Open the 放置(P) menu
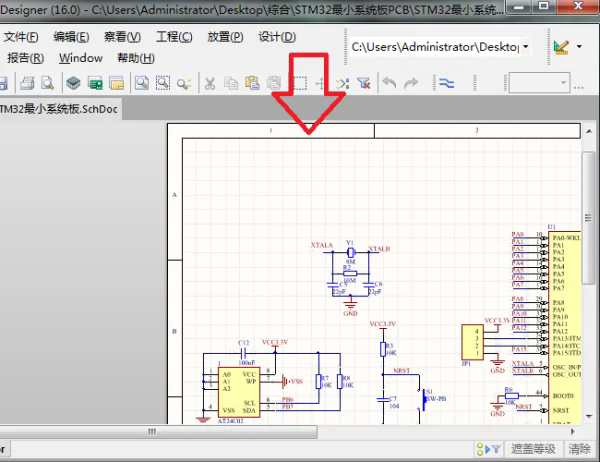Viewport: 600px width, 462px height. pyautogui.click(x=225, y=37)
